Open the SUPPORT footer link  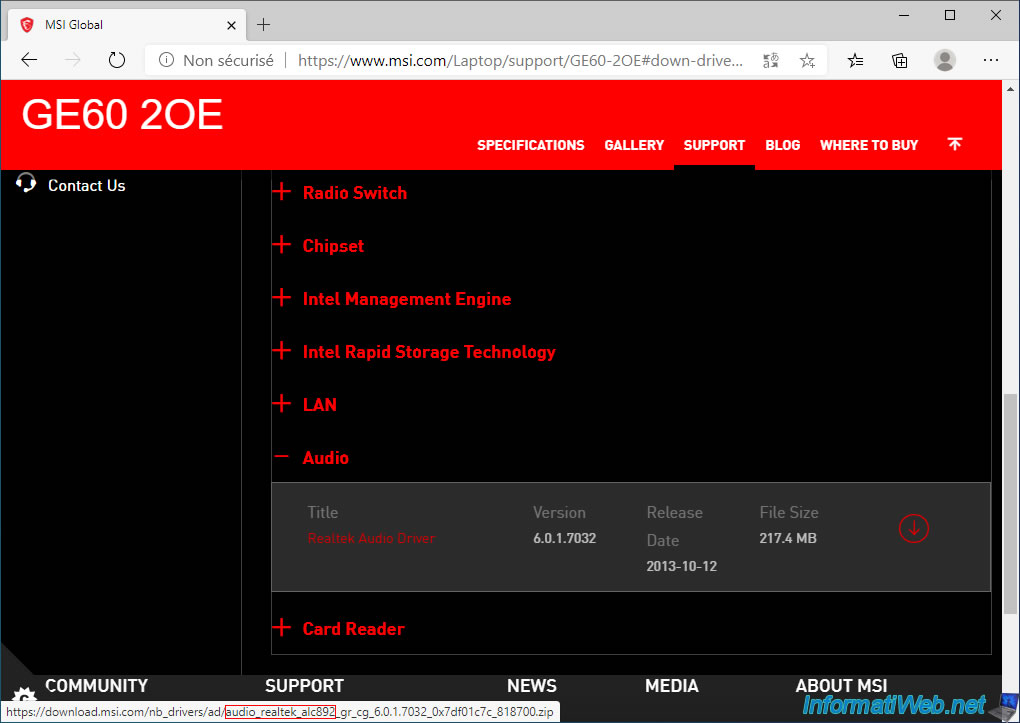[304, 686]
